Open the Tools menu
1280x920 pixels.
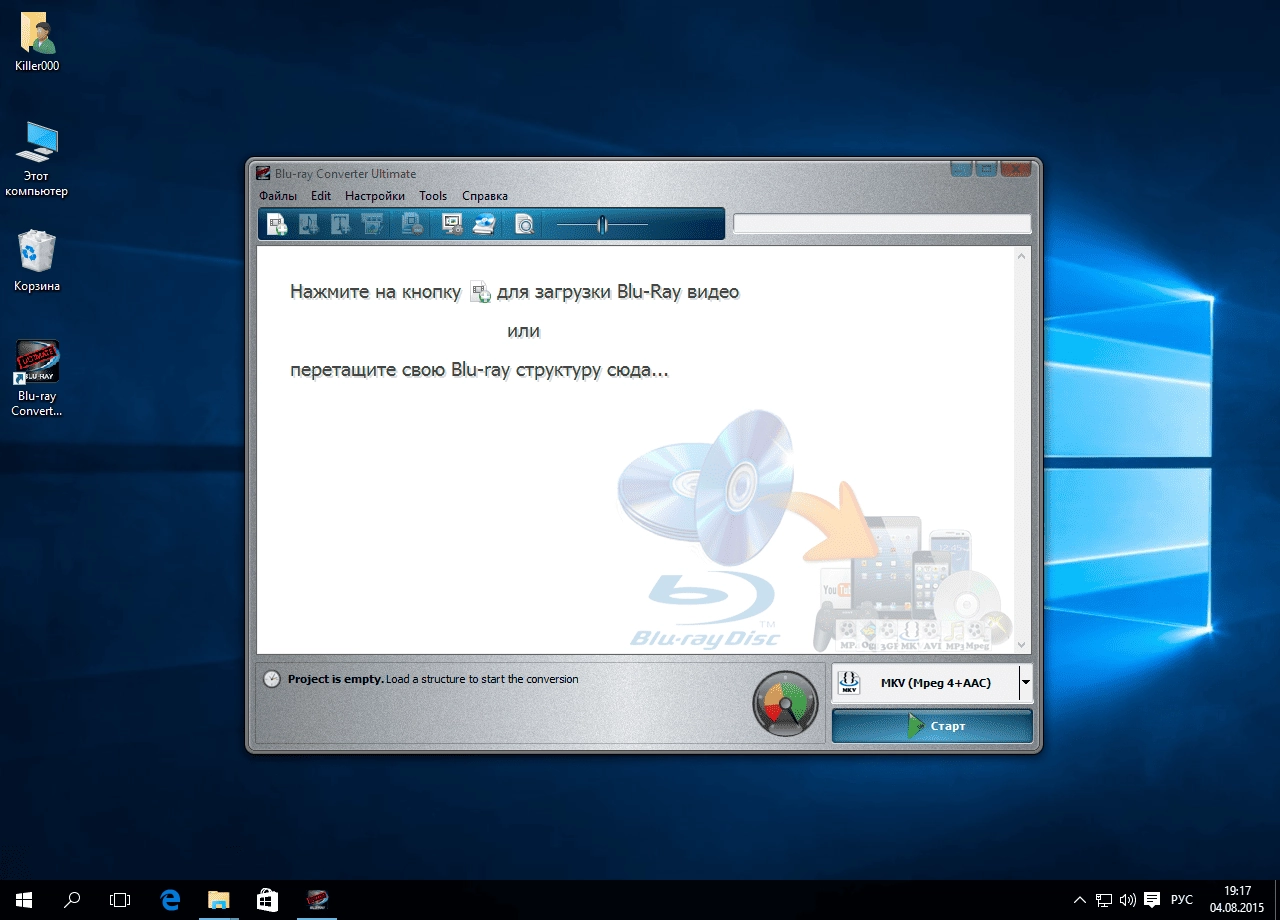(x=433, y=196)
